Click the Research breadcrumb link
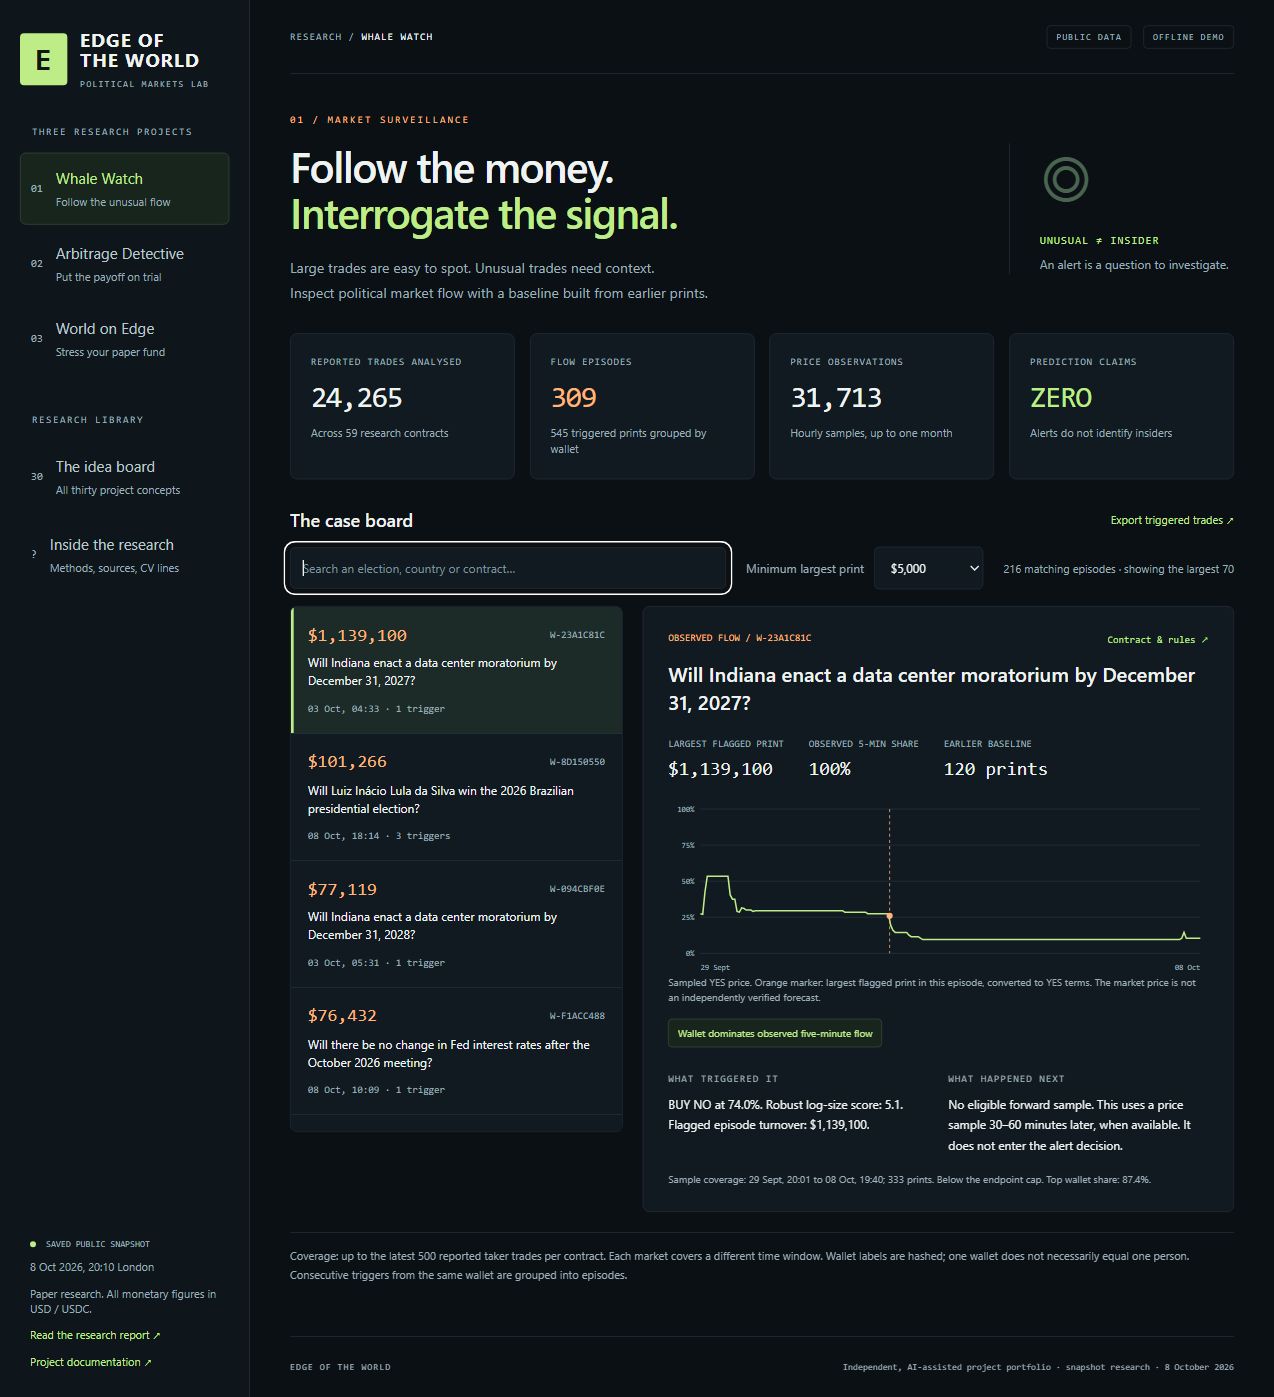Image resolution: width=1274 pixels, height=1397 pixels. tap(316, 37)
